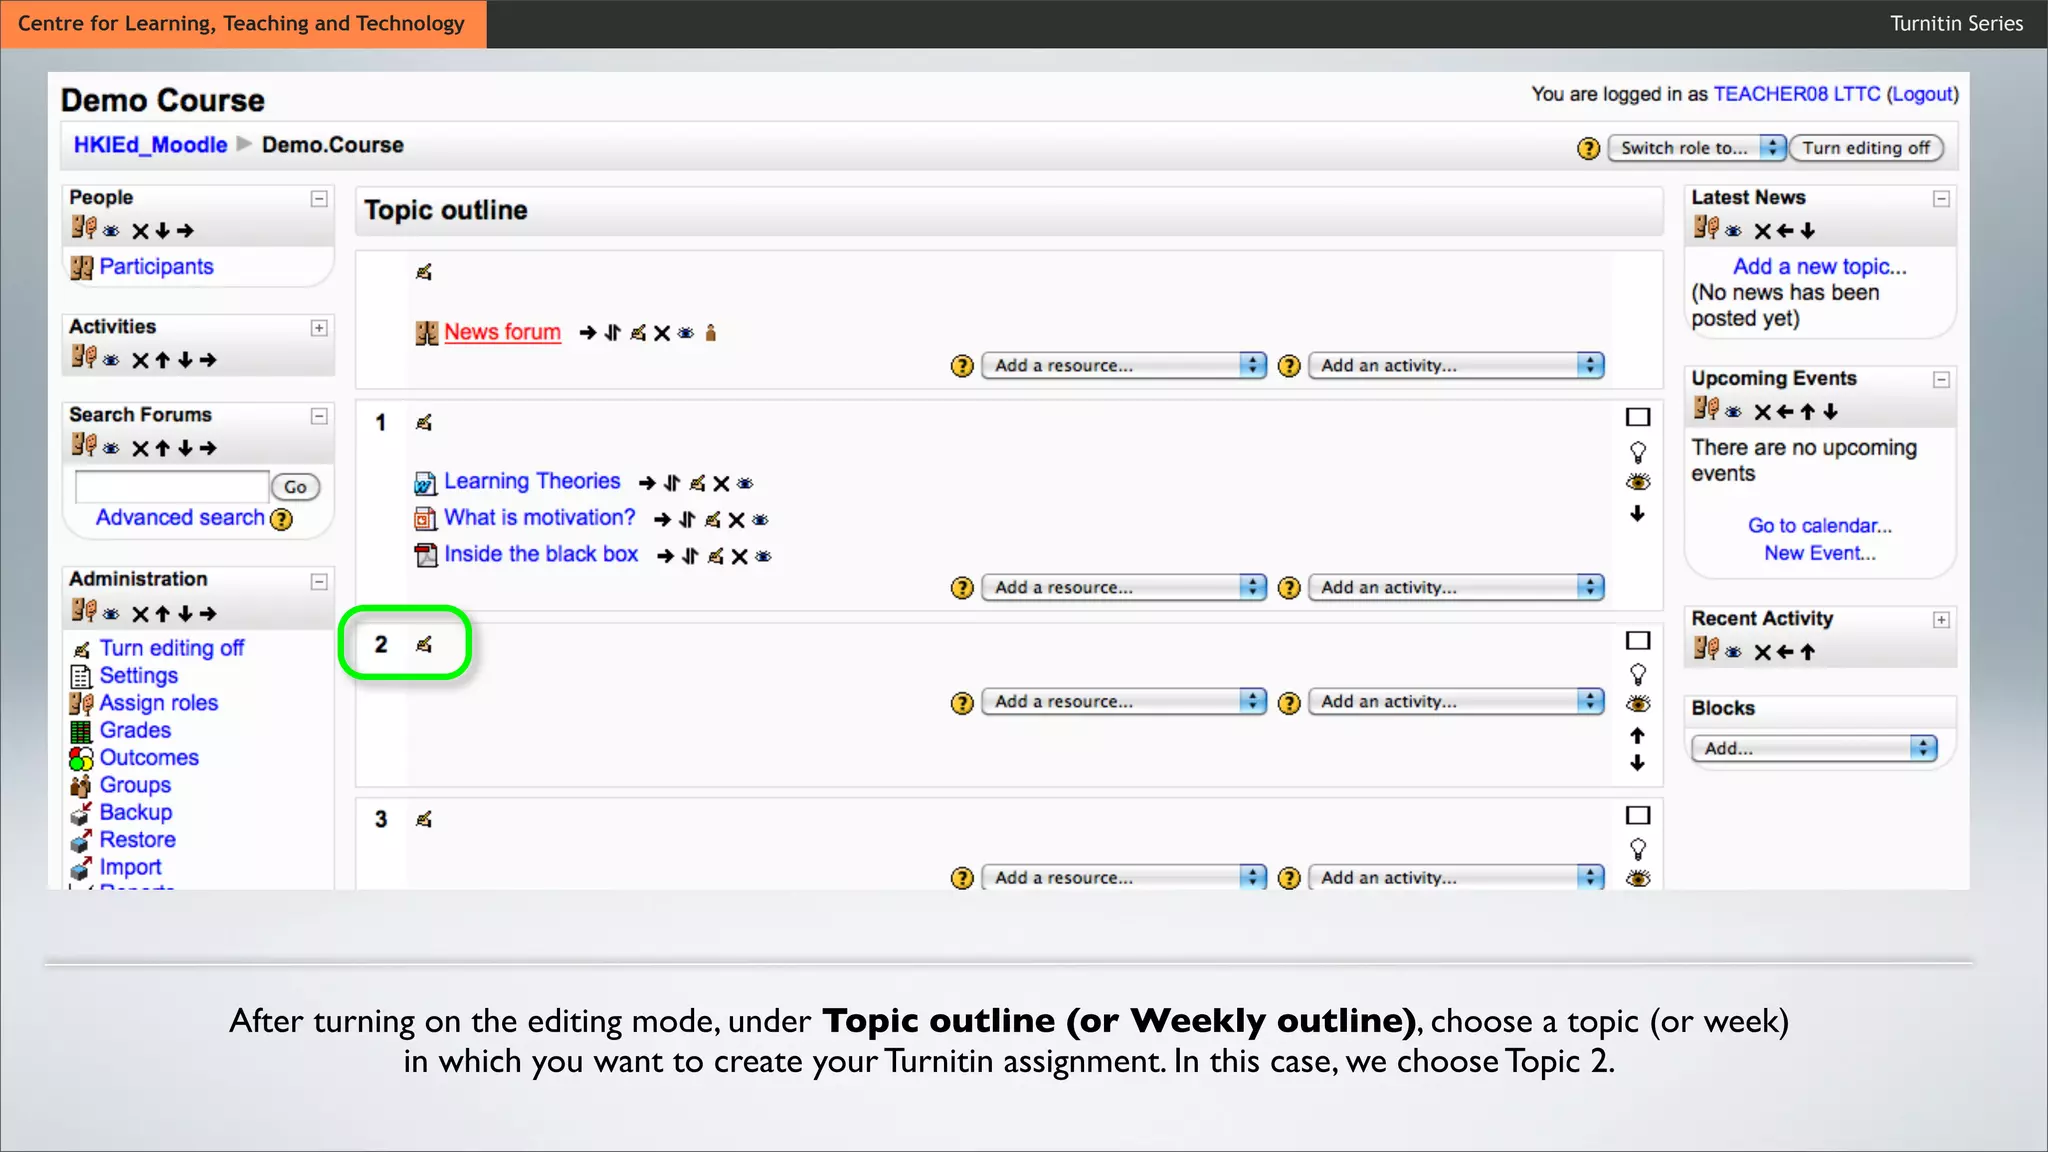The height and width of the screenshot is (1152, 2048).
Task: Open Add a resource dropdown in Topic 2
Action: pyautogui.click(x=1123, y=702)
